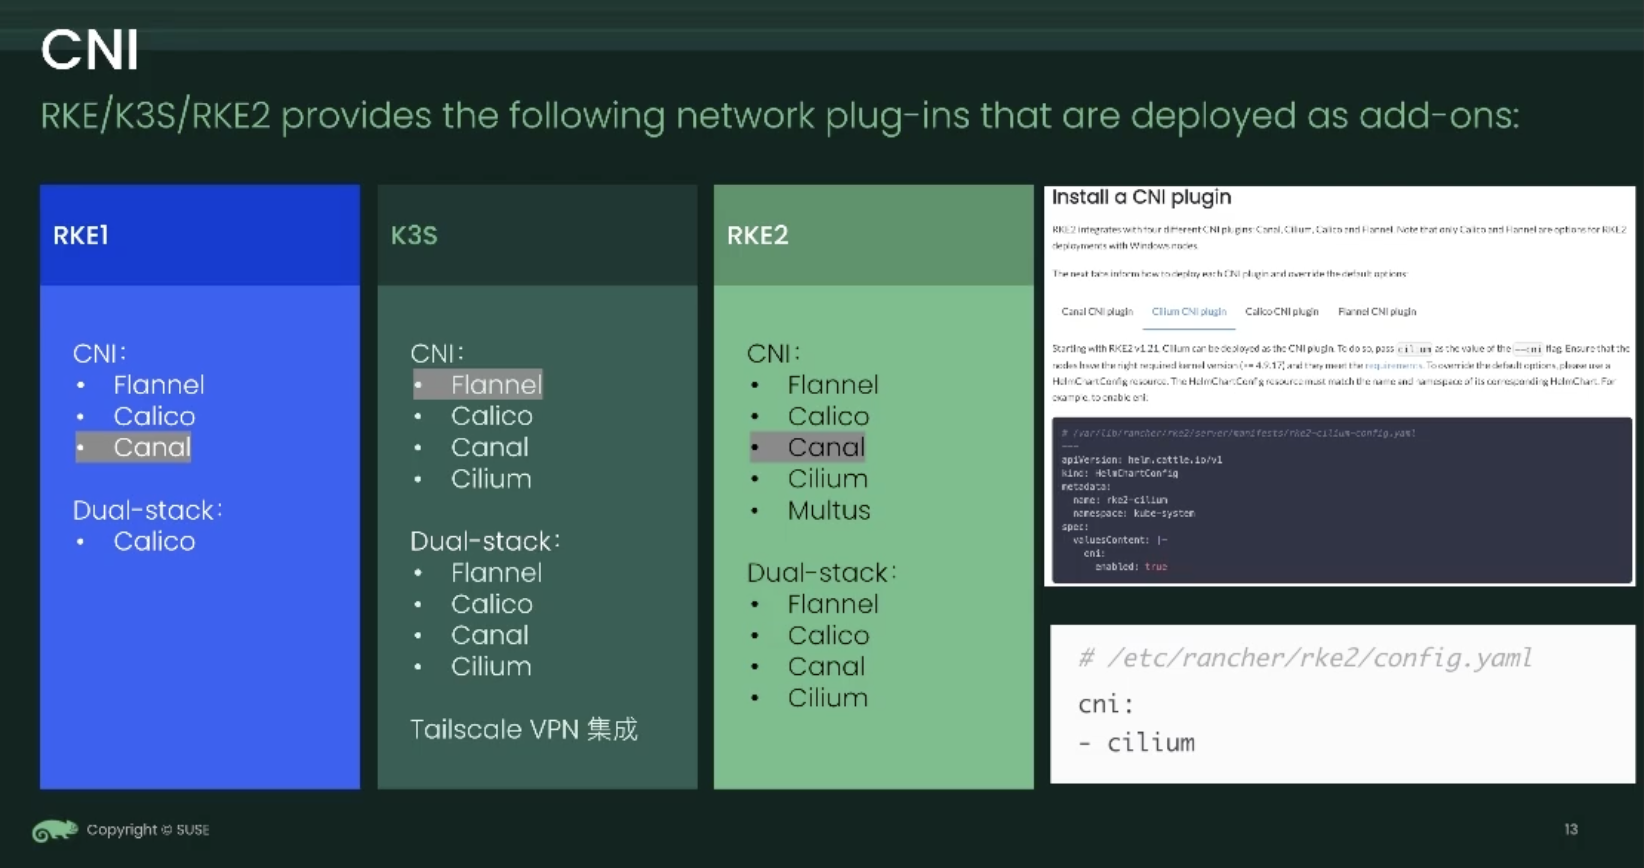Click Calico under RKE1 Dual-stack
The width and height of the screenshot is (1644, 868).
[154, 541]
